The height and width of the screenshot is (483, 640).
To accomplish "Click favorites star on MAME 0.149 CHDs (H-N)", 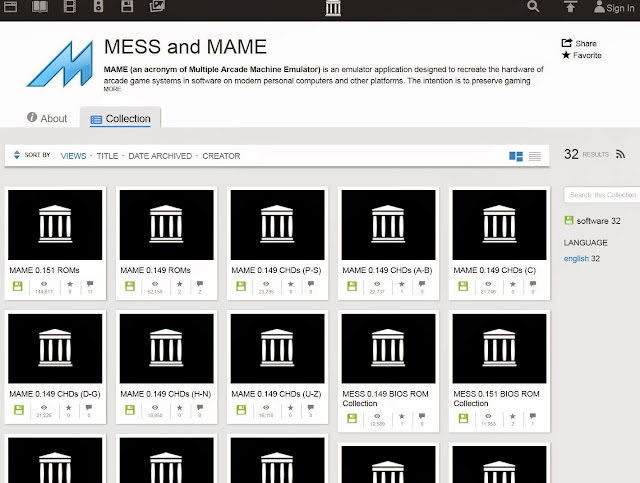I will (180, 407).
